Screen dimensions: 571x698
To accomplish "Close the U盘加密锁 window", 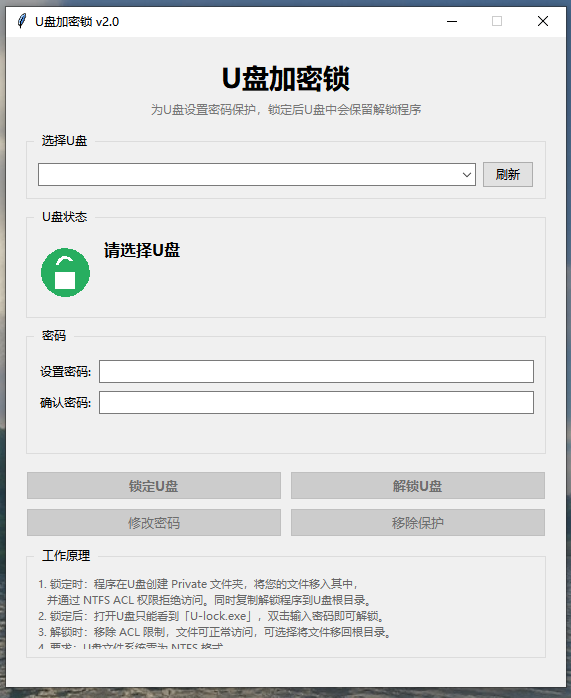I will [x=543, y=21].
